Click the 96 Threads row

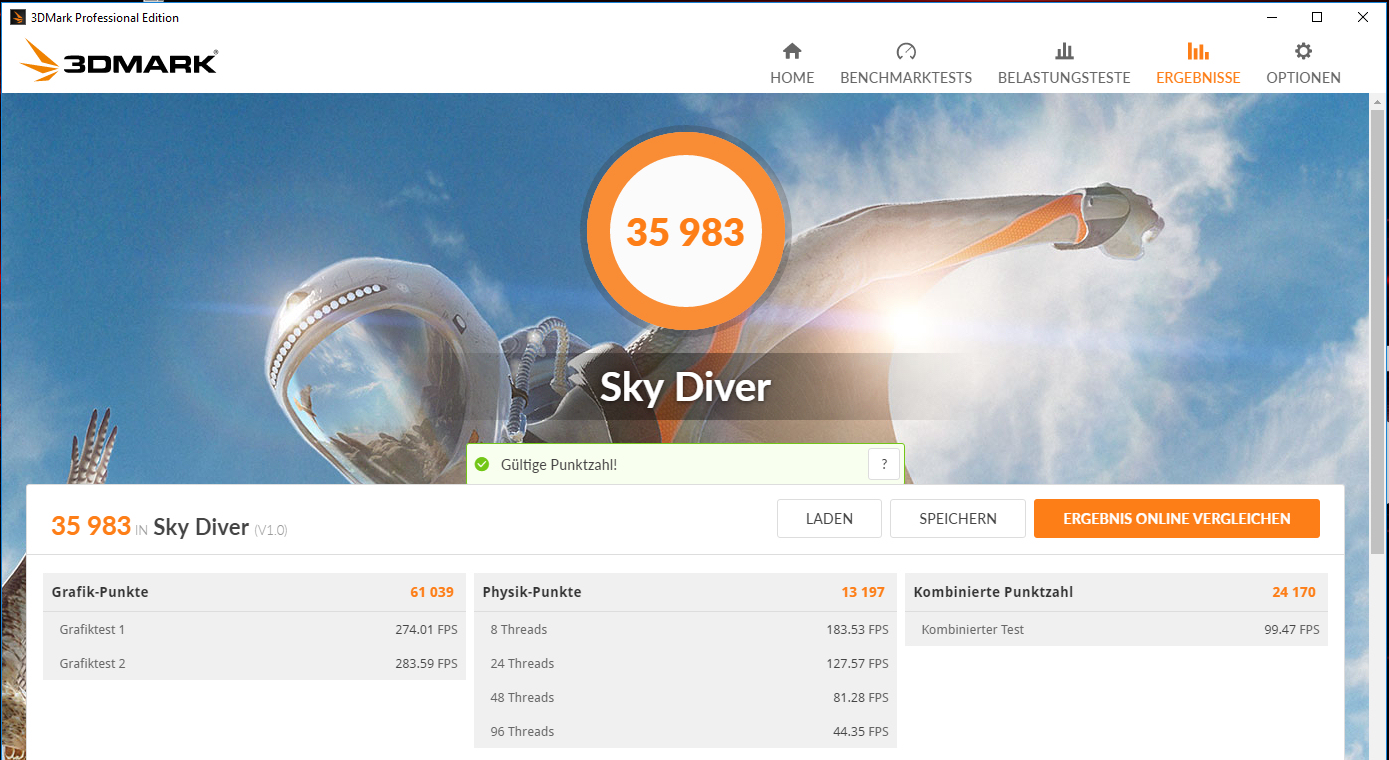(x=685, y=732)
